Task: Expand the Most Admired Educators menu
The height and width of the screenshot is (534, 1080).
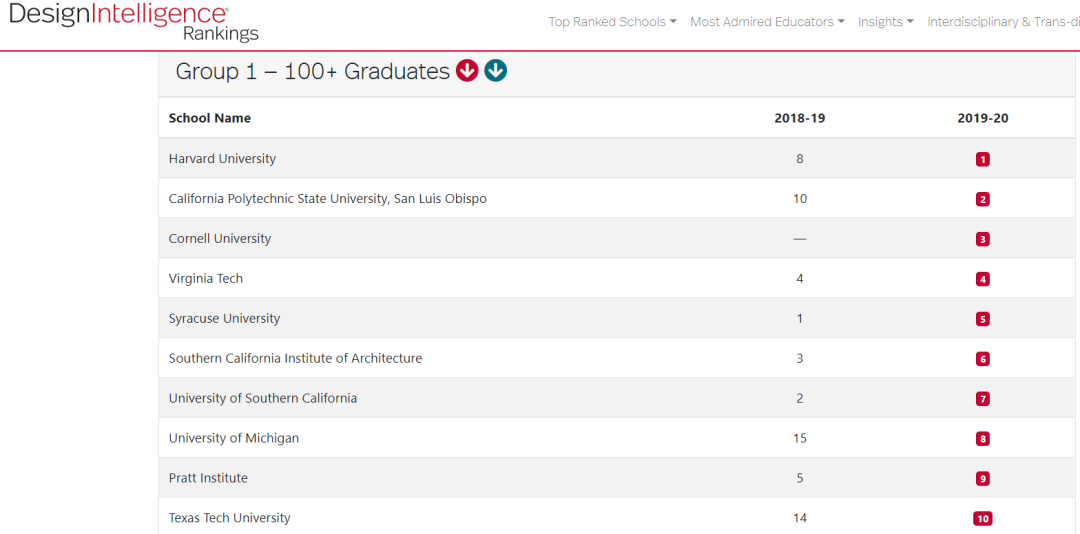Action: [x=767, y=22]
